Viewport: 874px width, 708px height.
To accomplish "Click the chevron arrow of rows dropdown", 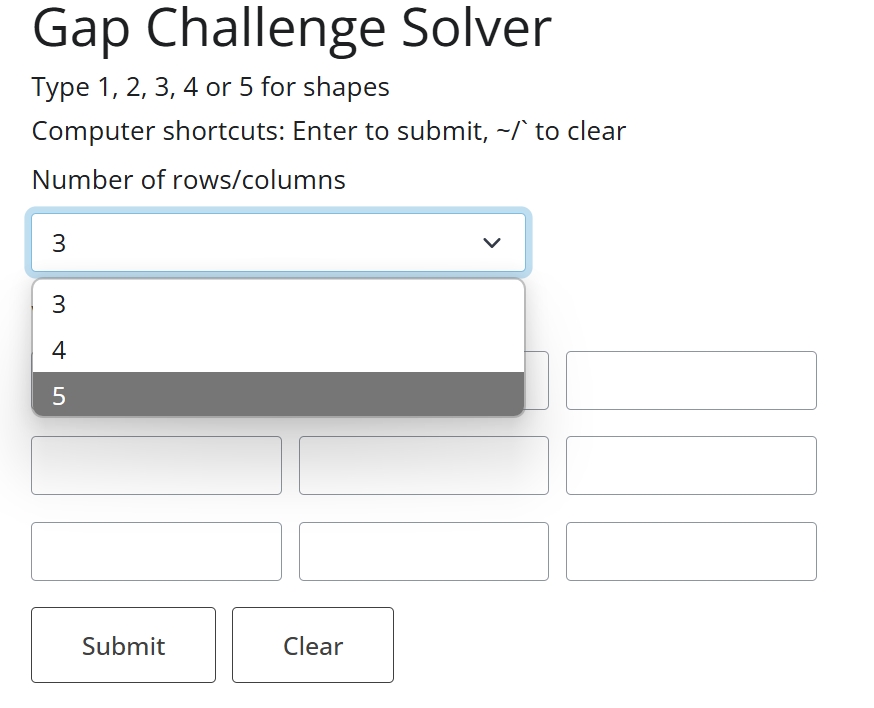I will [491, 243].
